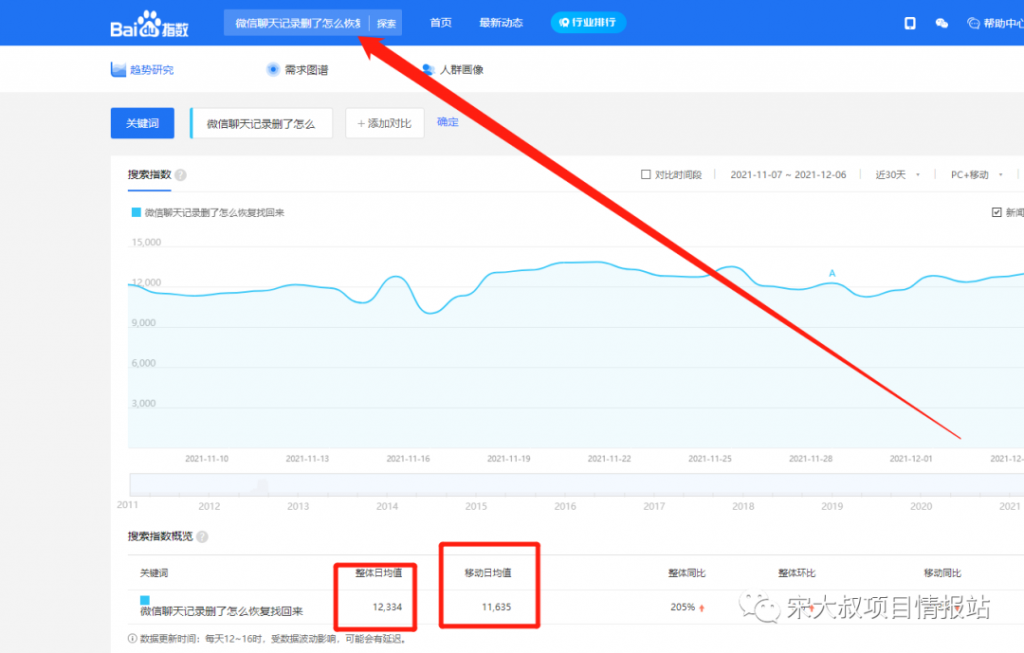1024x653 pixels.
Task: Select the 搜索指数 chart tab
Action: pos(150,175)
